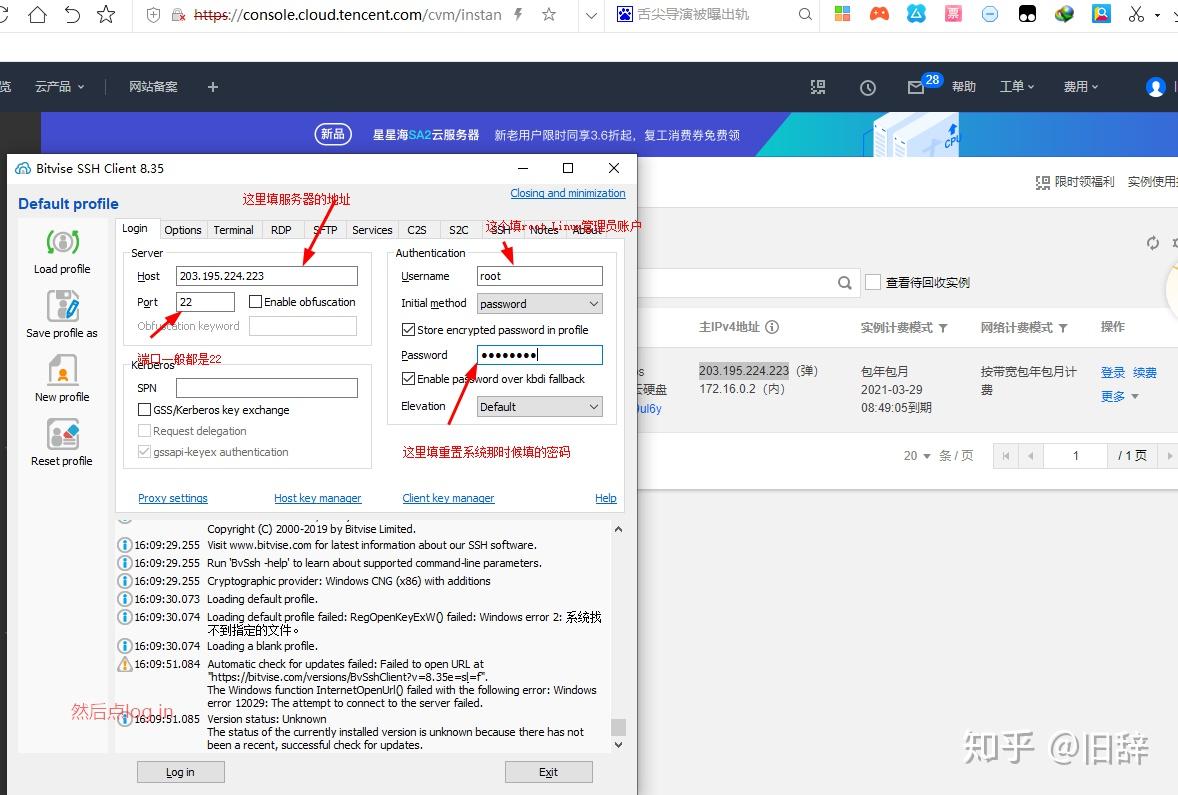Screen dimensions: 1178x795
Task: Click the browser undo/back arrow icon
Action: tap(72, 14)
